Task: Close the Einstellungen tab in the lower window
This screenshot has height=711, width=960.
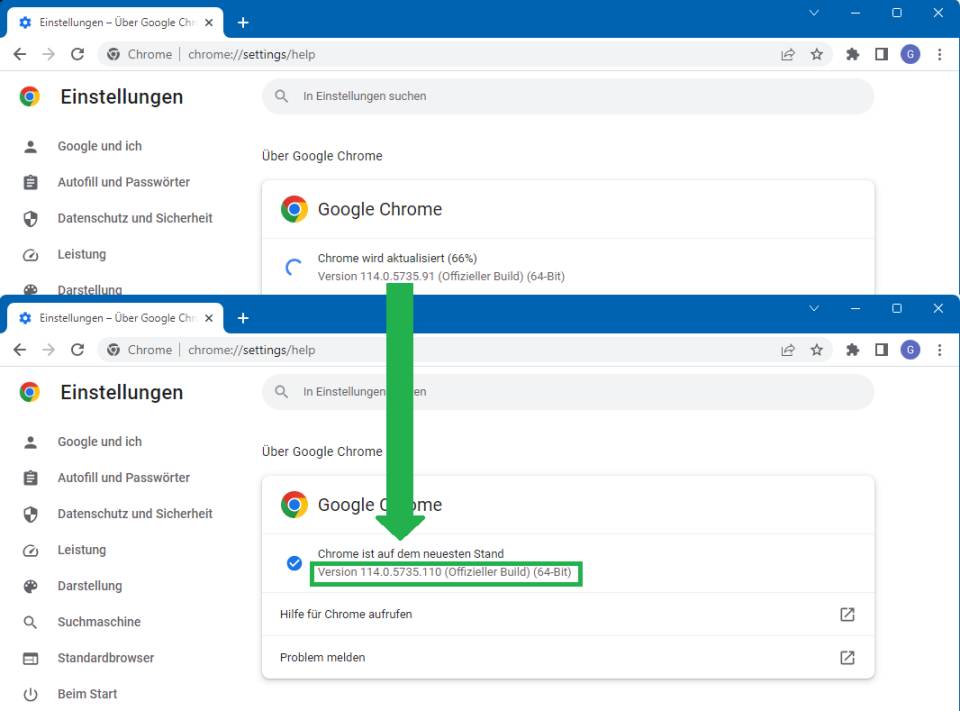Action: [x=209, y=318]
